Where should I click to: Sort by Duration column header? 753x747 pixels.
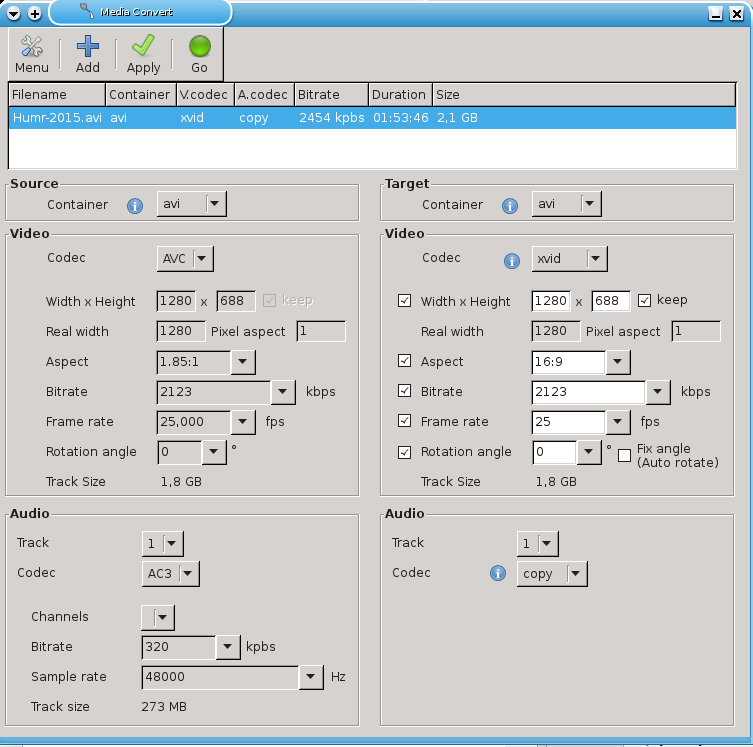[401, 95]
